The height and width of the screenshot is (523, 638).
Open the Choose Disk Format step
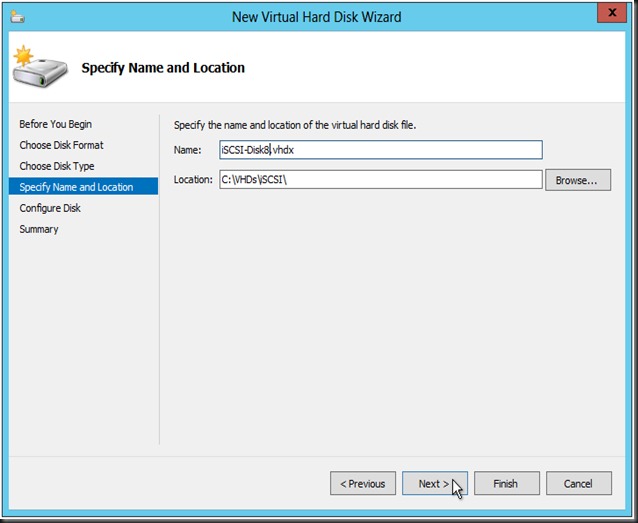(61, 145)
